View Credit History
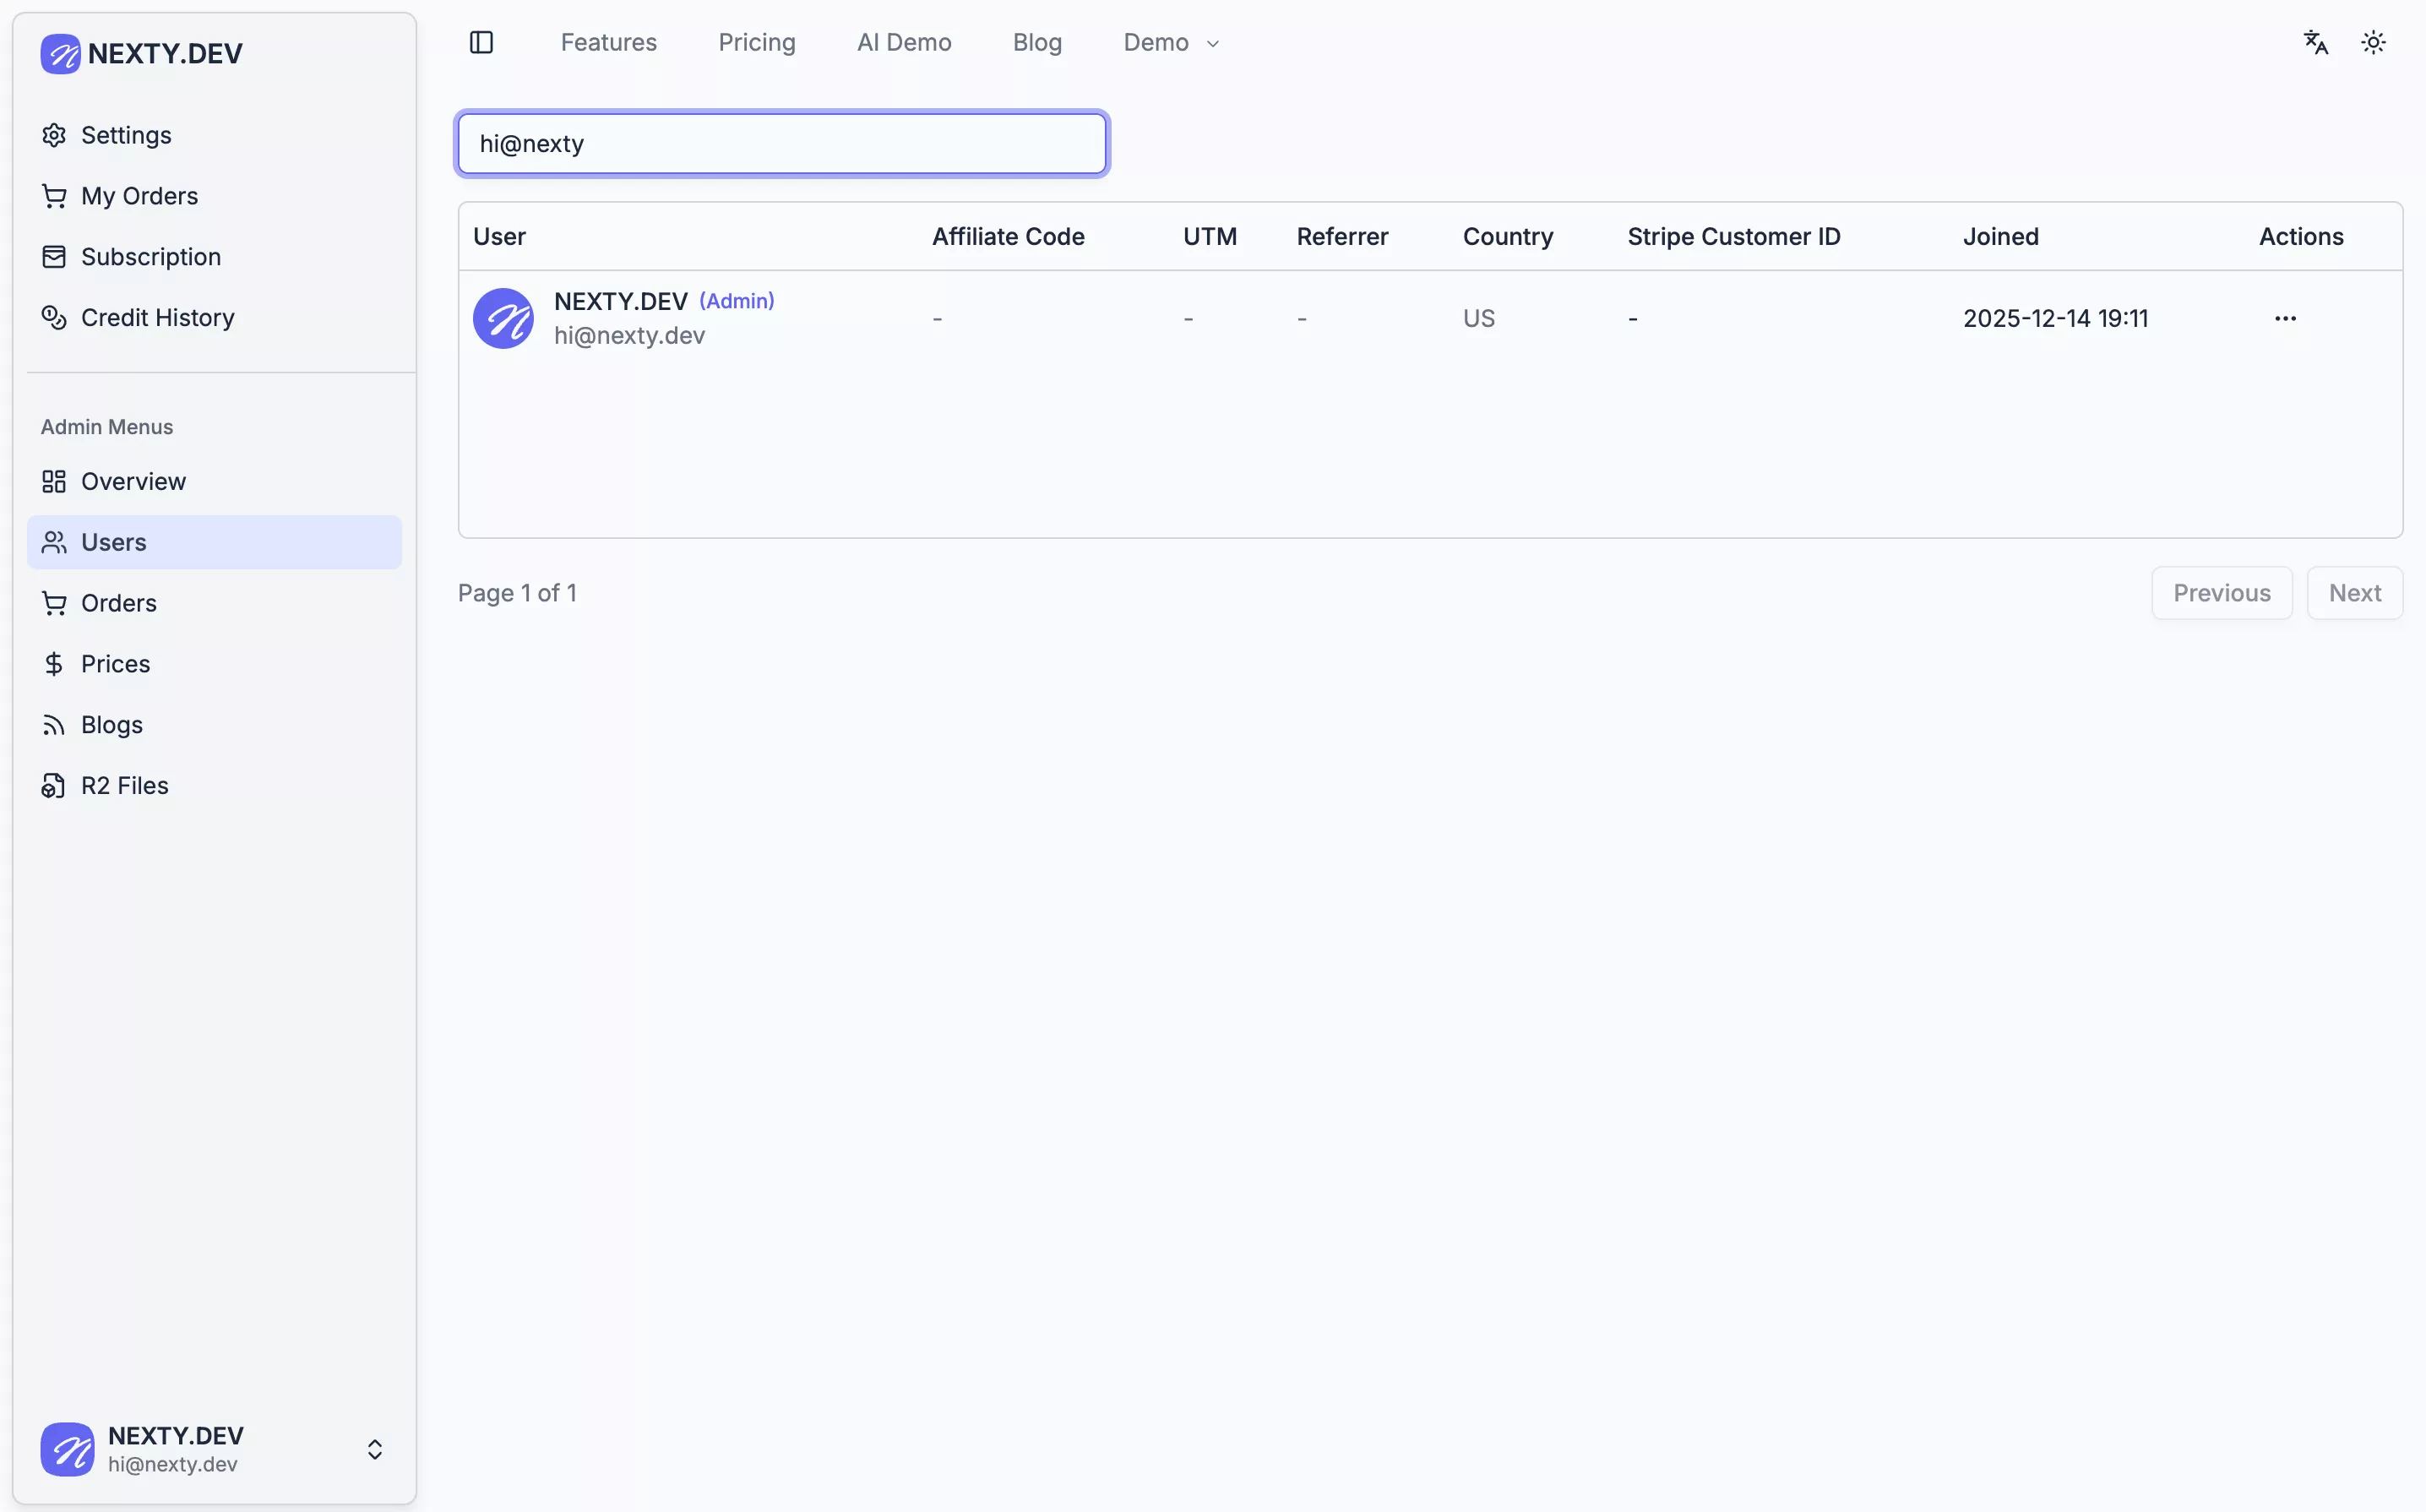The width and height of the screenshot is (2426, 1512). [157, 318]
